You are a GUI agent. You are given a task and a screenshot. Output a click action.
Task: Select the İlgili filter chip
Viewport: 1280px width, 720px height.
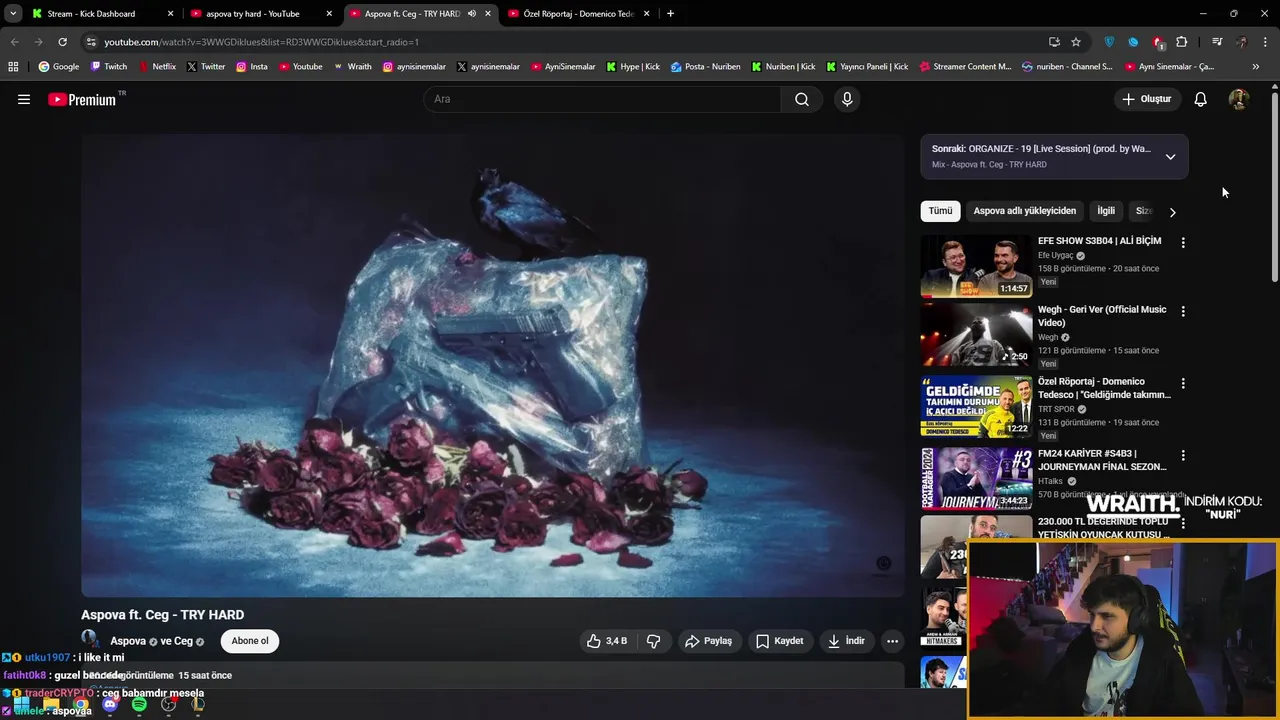(x=1106, y=211)
